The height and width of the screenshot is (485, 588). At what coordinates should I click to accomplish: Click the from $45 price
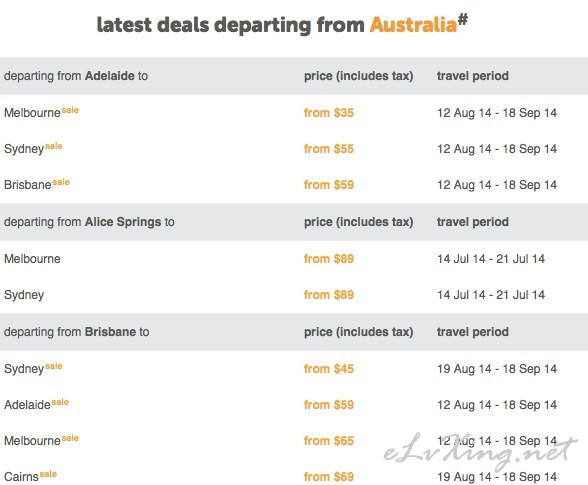tap(328, 368)
